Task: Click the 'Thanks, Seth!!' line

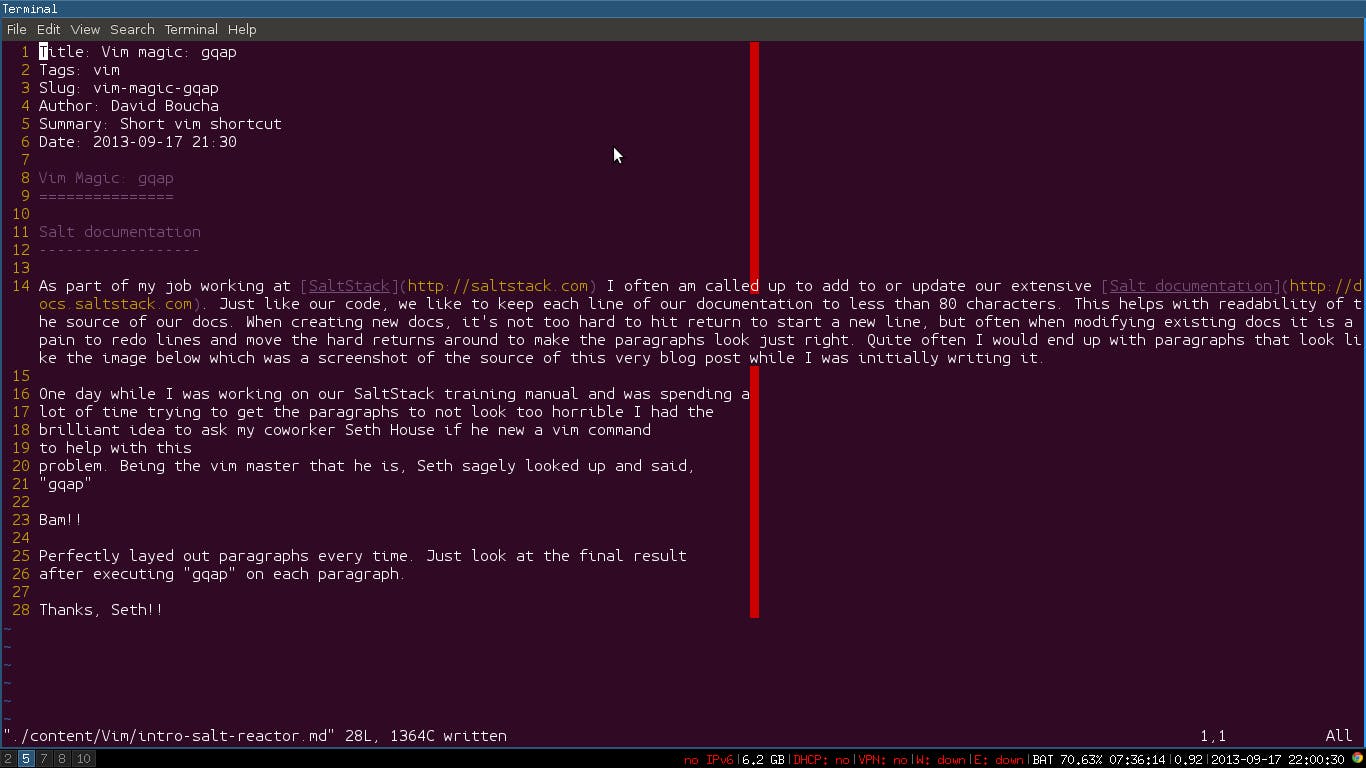Action: [x=101, y=610]
